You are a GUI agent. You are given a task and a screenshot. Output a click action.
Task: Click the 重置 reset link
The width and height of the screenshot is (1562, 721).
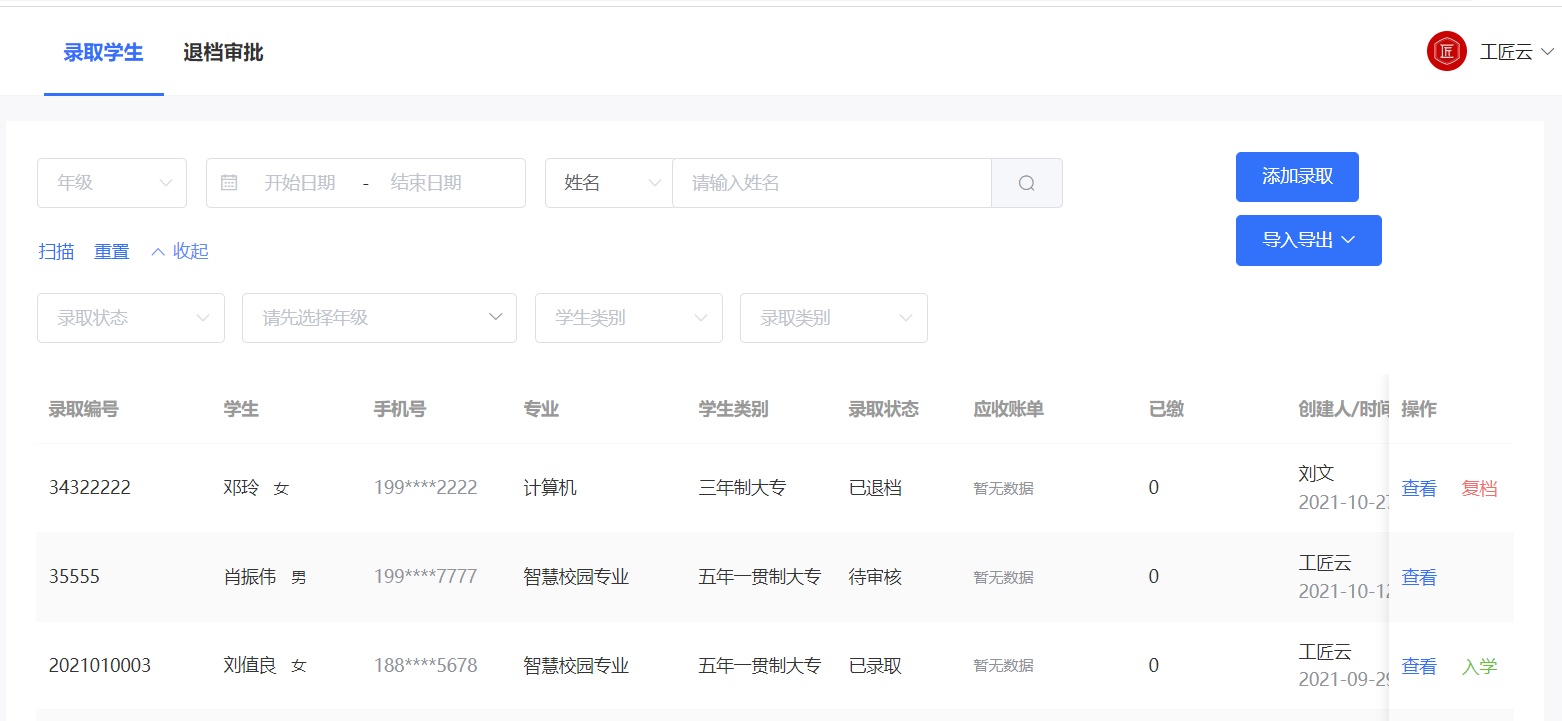tap(111, 251)
